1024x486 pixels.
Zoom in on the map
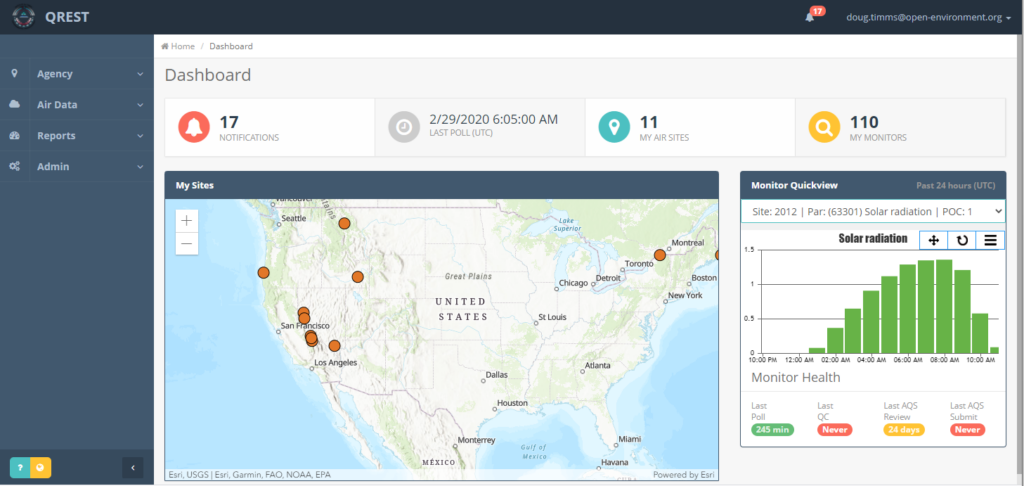tap(187, 221)
